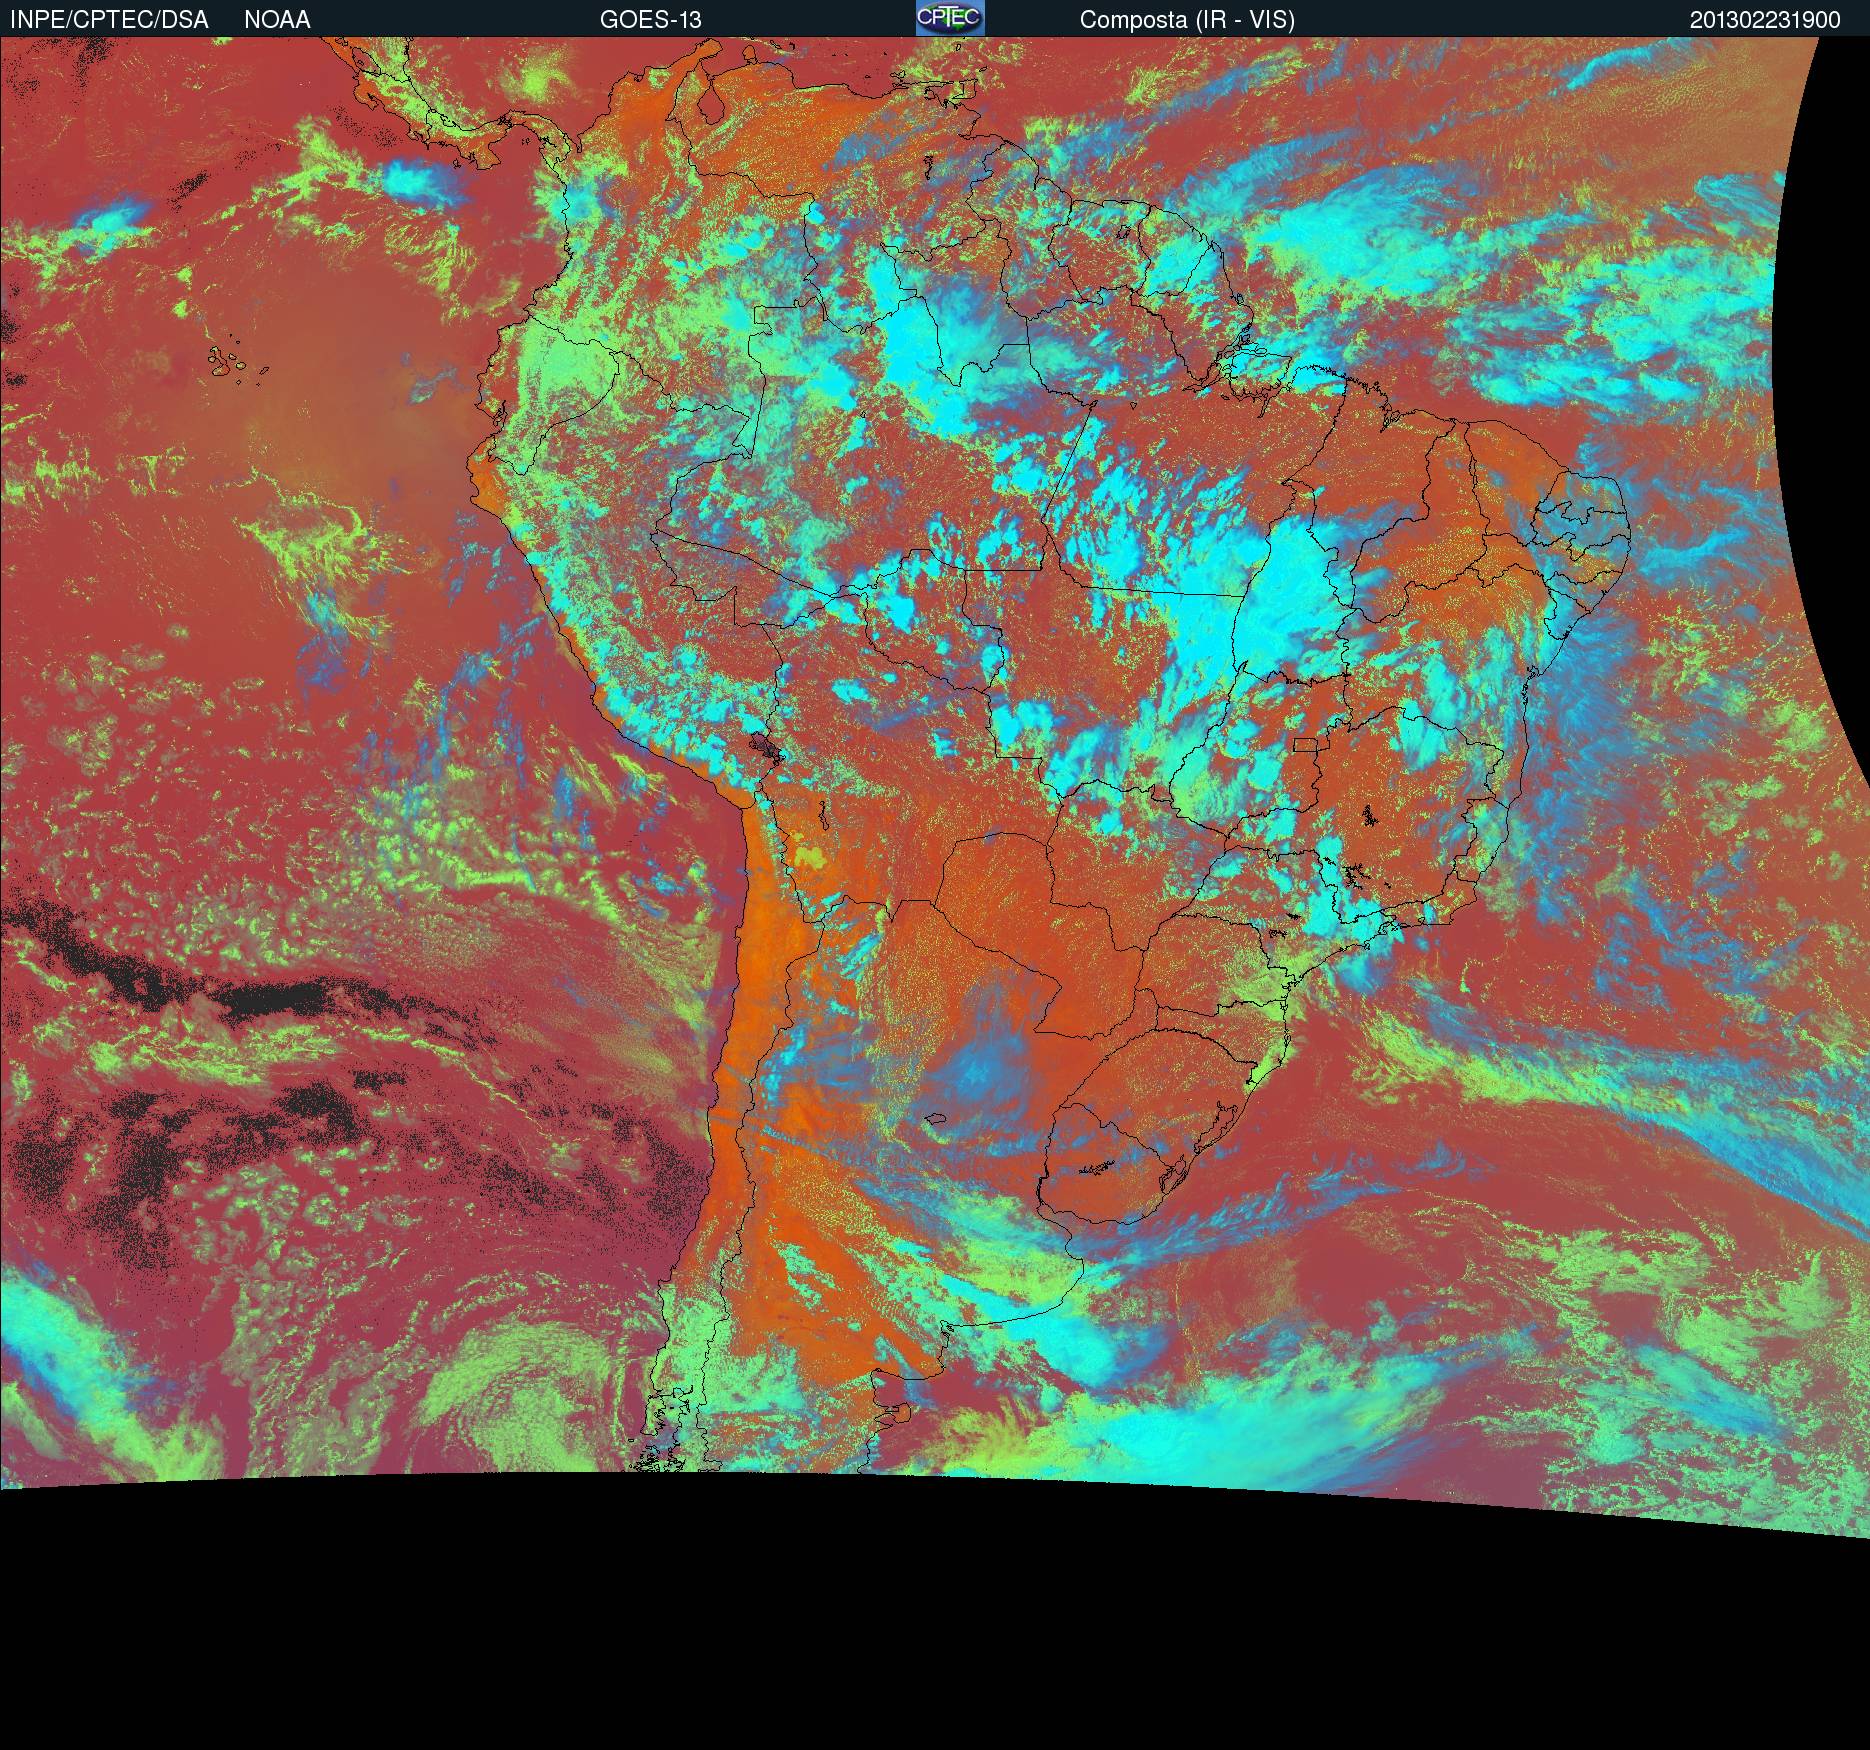Screen dimensions: 1870x1750
Task: Click the CPTEC logo in header
Action: (x=950, y=18)
